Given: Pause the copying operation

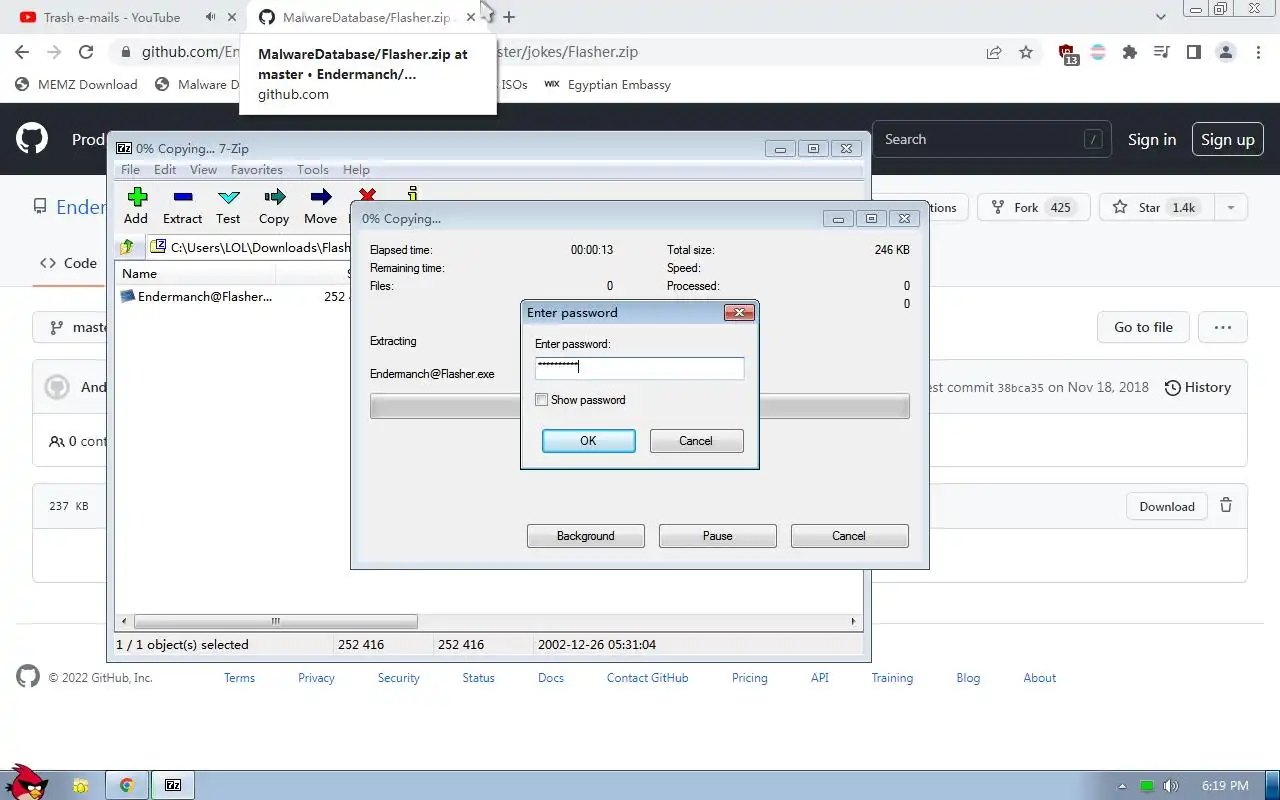Looking at the screenshot, I should 717,536.
